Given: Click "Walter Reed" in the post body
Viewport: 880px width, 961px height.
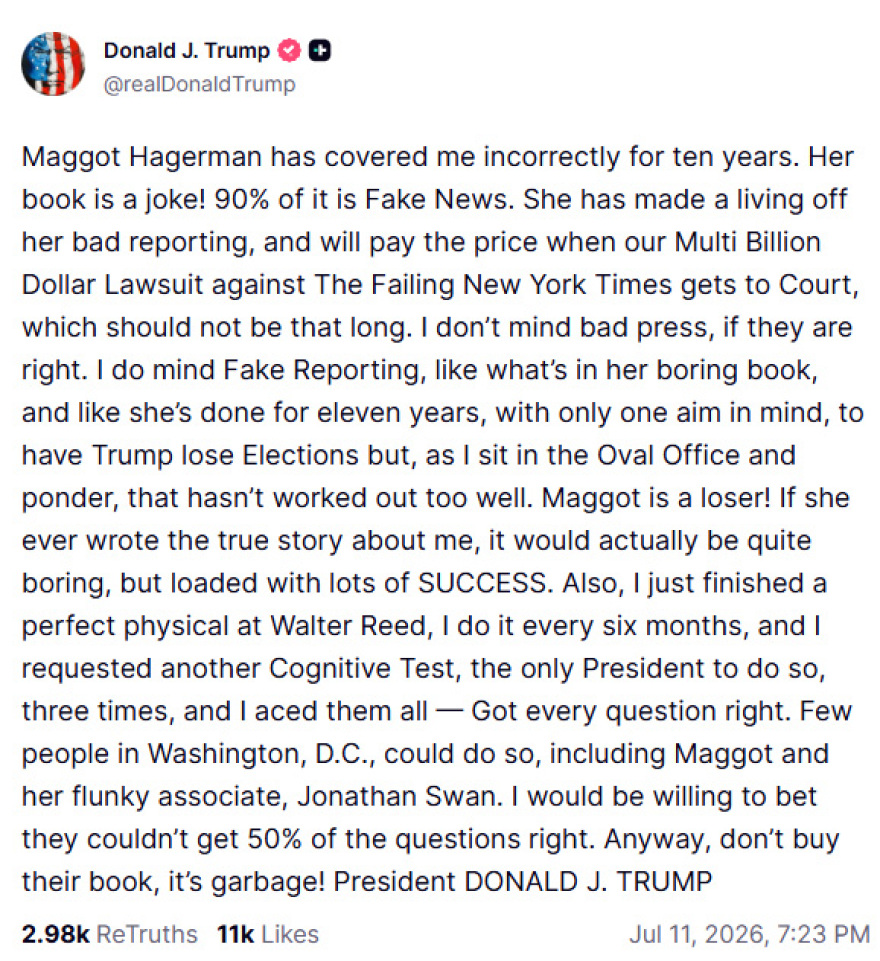Looking at the screenshot, I should (348, 626).
